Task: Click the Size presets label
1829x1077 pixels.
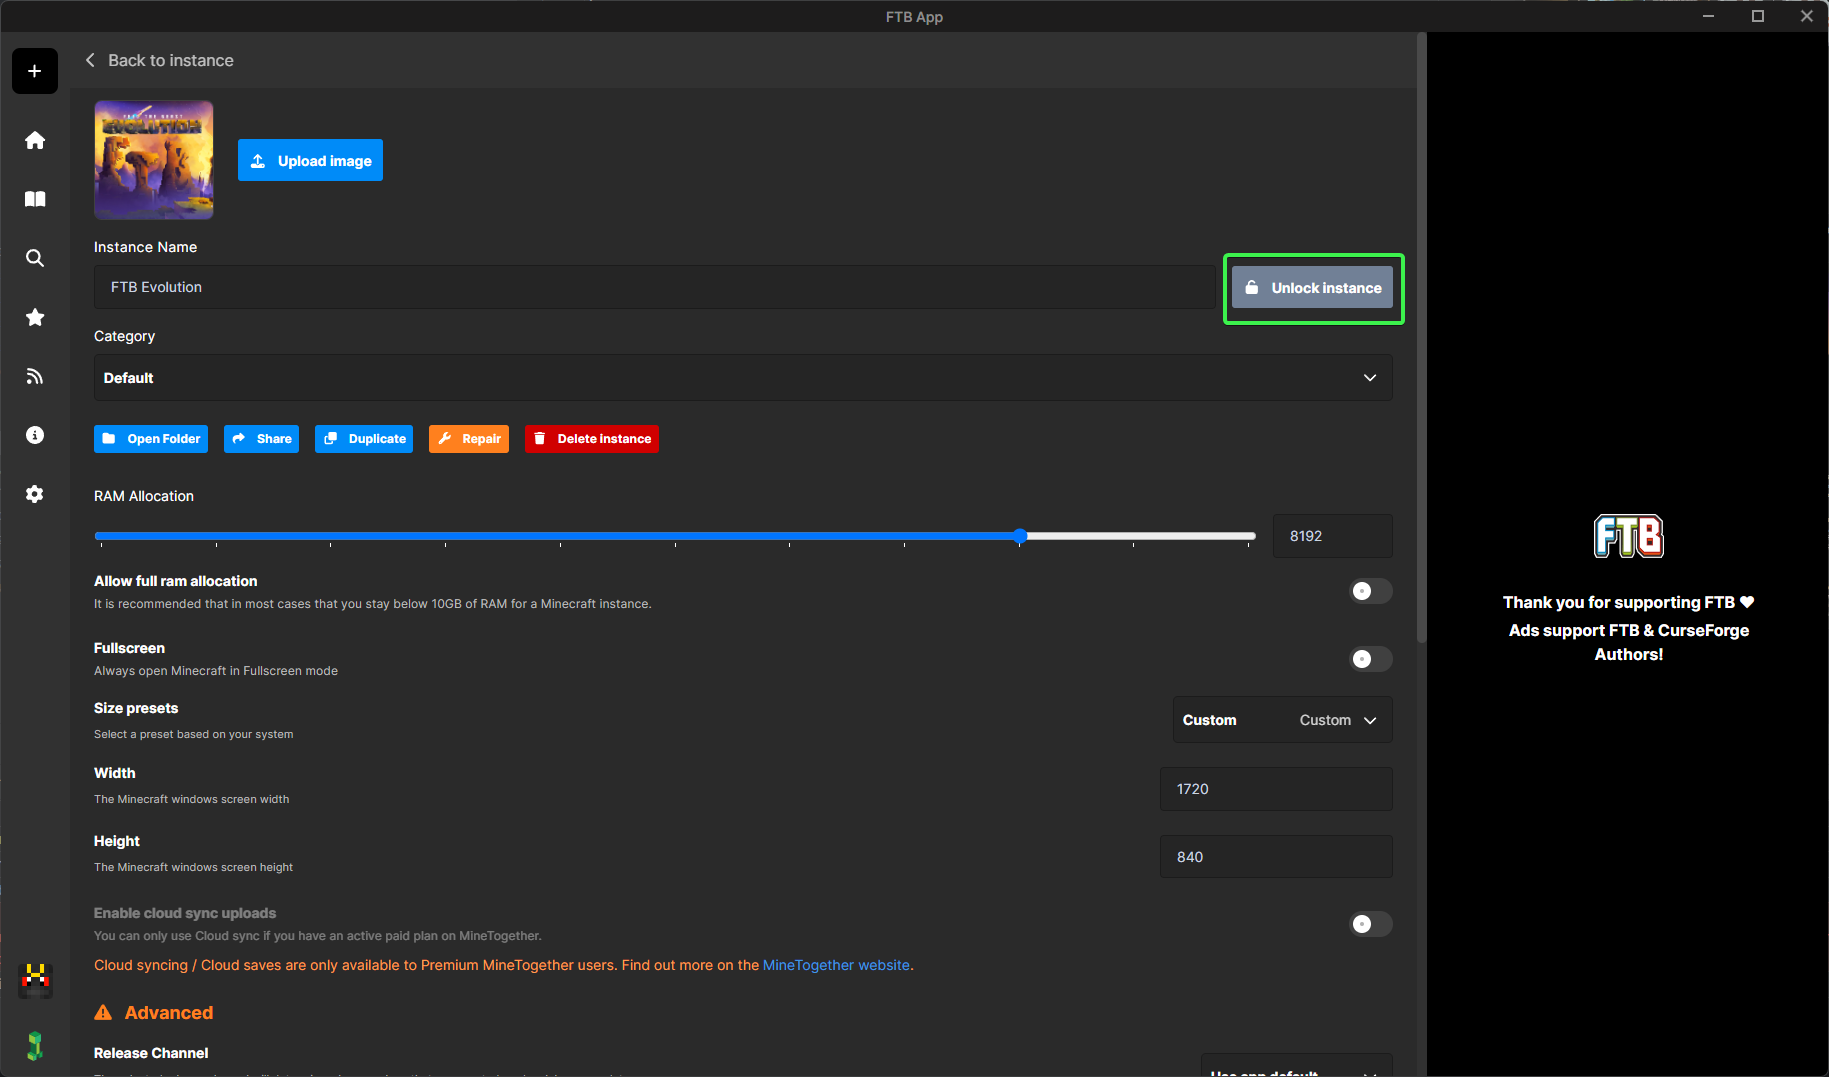Action: 136,708
